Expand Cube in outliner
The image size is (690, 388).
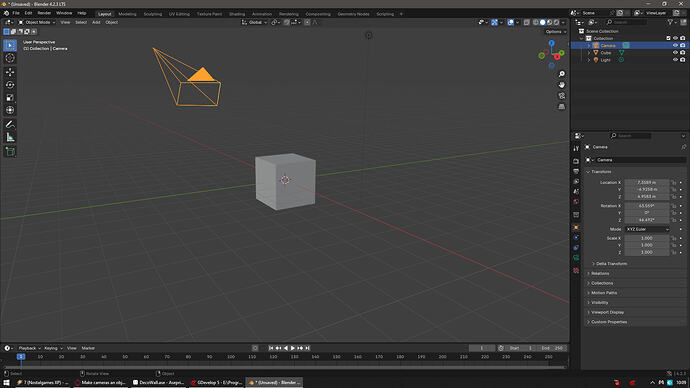pos(589,53)
